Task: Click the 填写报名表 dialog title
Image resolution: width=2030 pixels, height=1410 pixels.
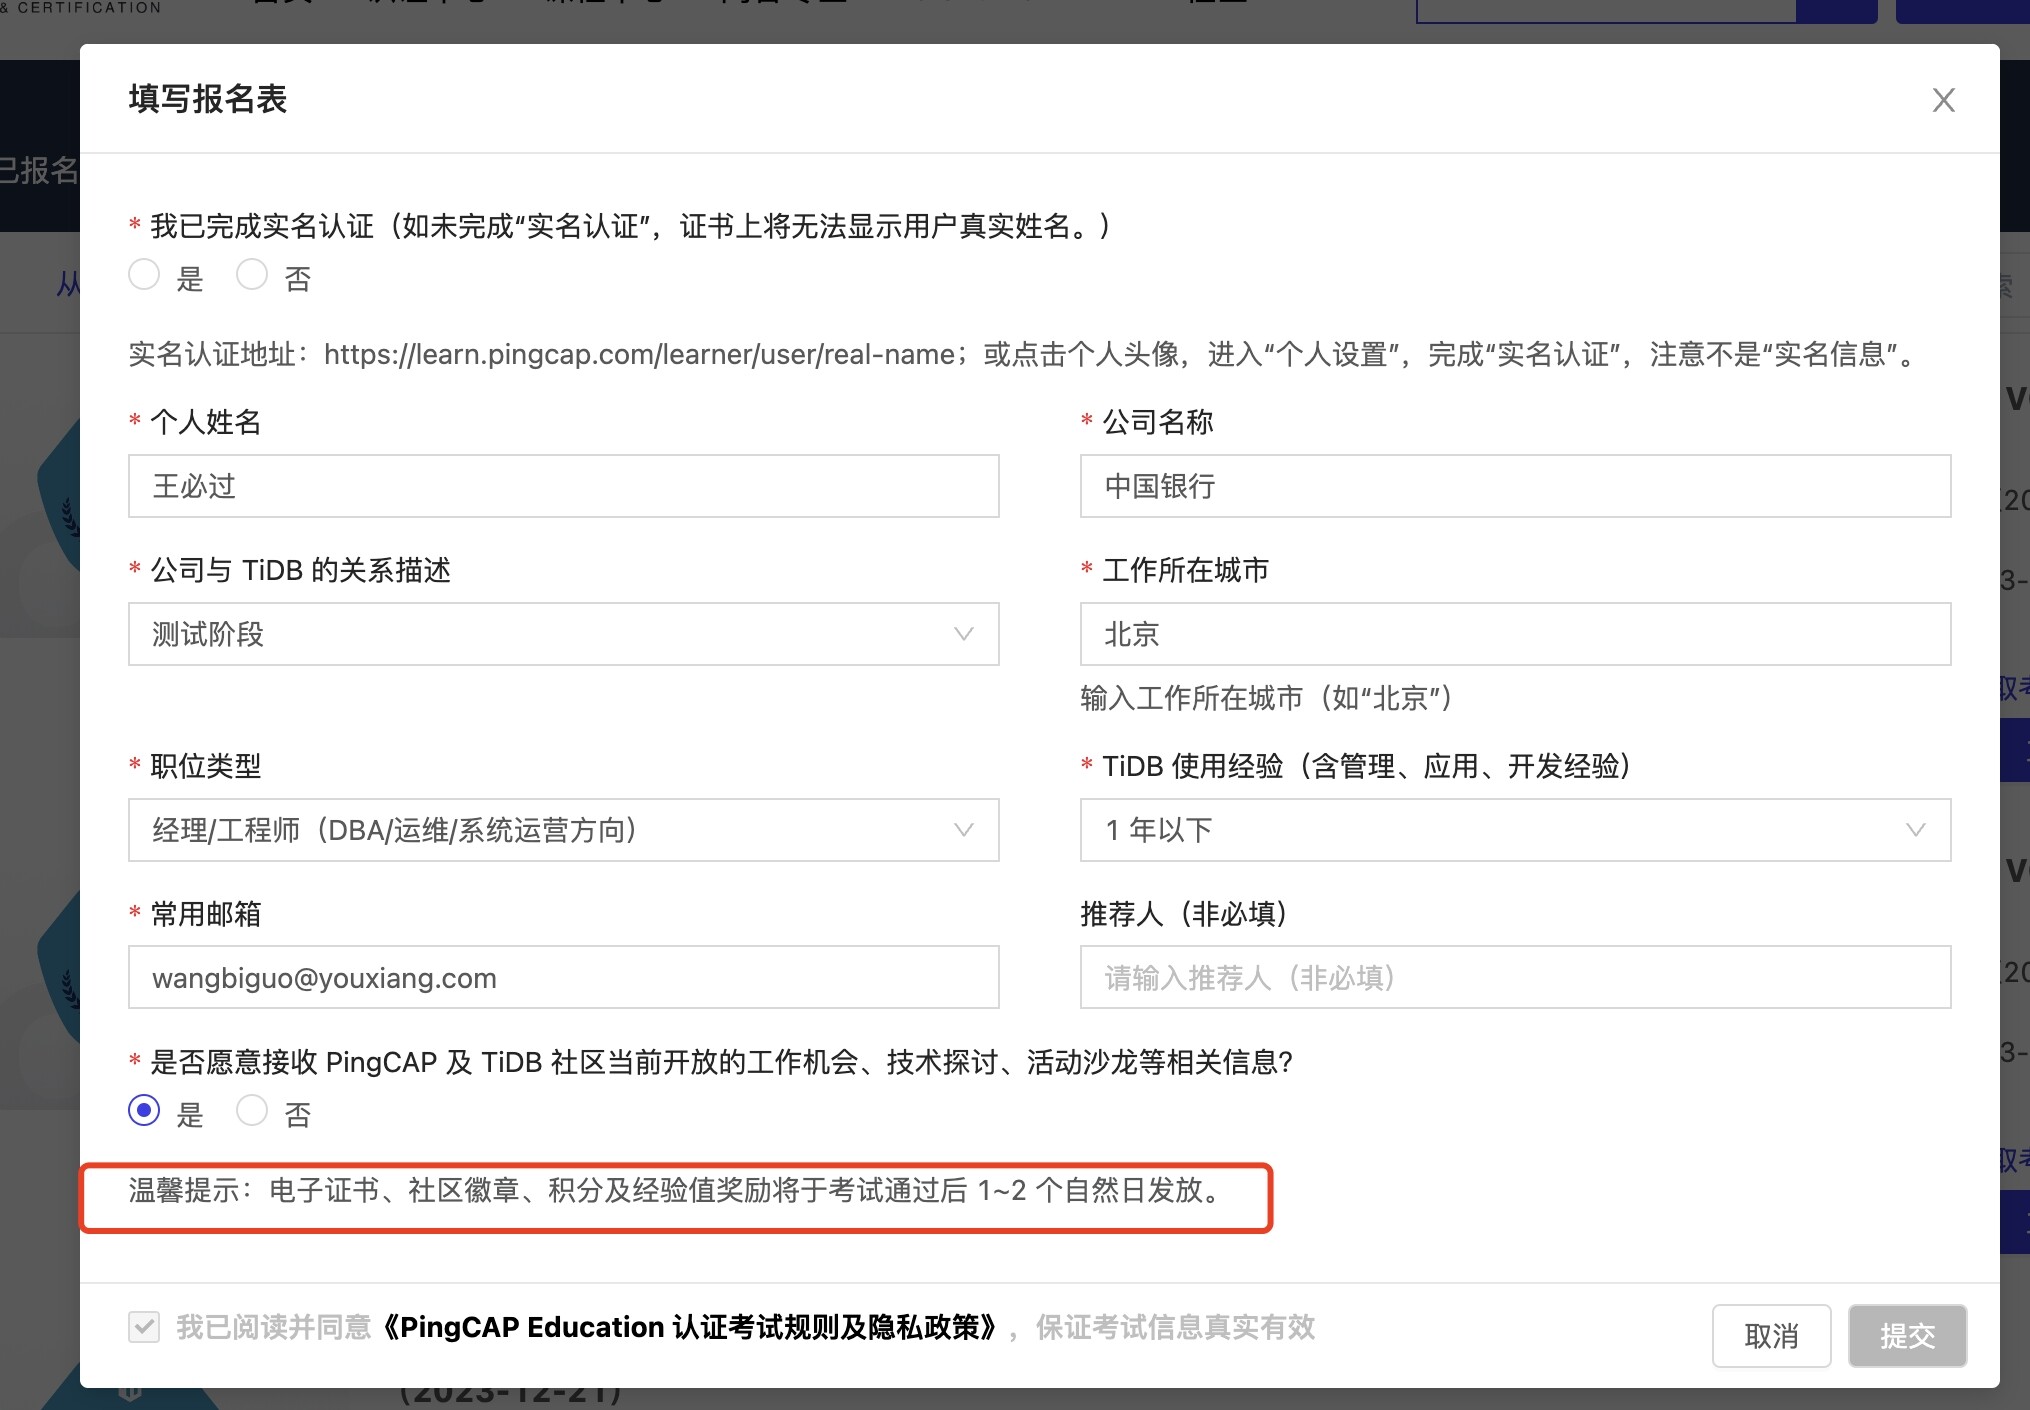Action: tap(208, 99)
